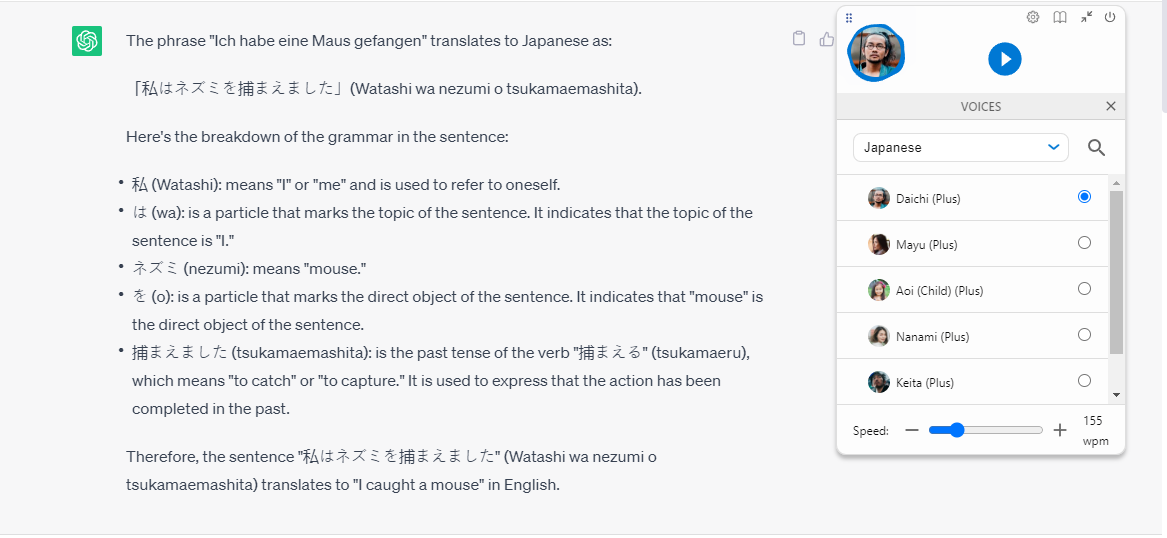
Task: Click the speed slider track
Action: [1000, 430]
